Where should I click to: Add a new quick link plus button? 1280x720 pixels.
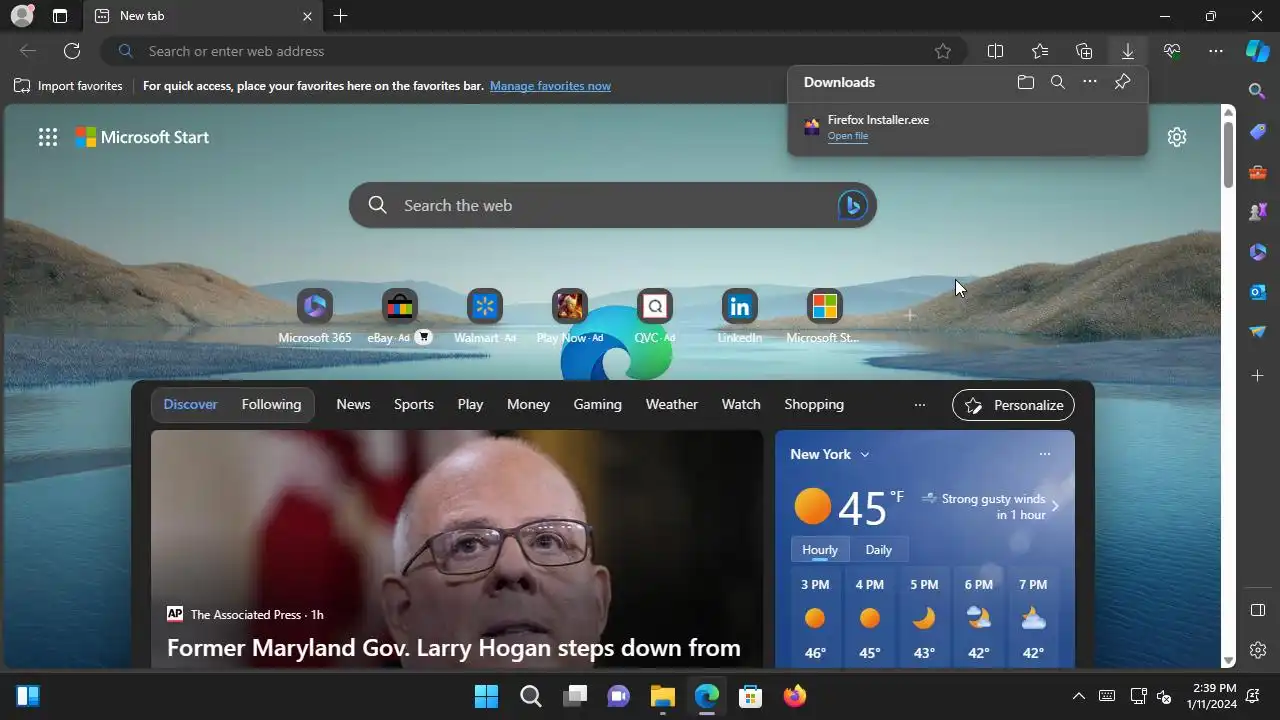coord(910,316)
